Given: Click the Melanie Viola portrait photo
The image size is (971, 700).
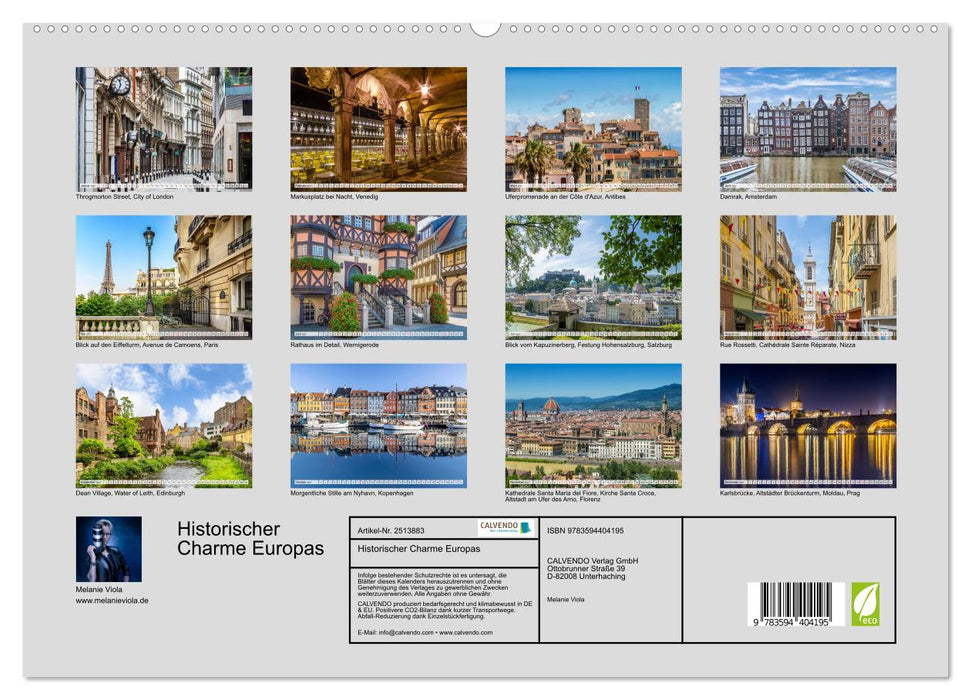Looking at the screenshot, I should click(108, 549).
